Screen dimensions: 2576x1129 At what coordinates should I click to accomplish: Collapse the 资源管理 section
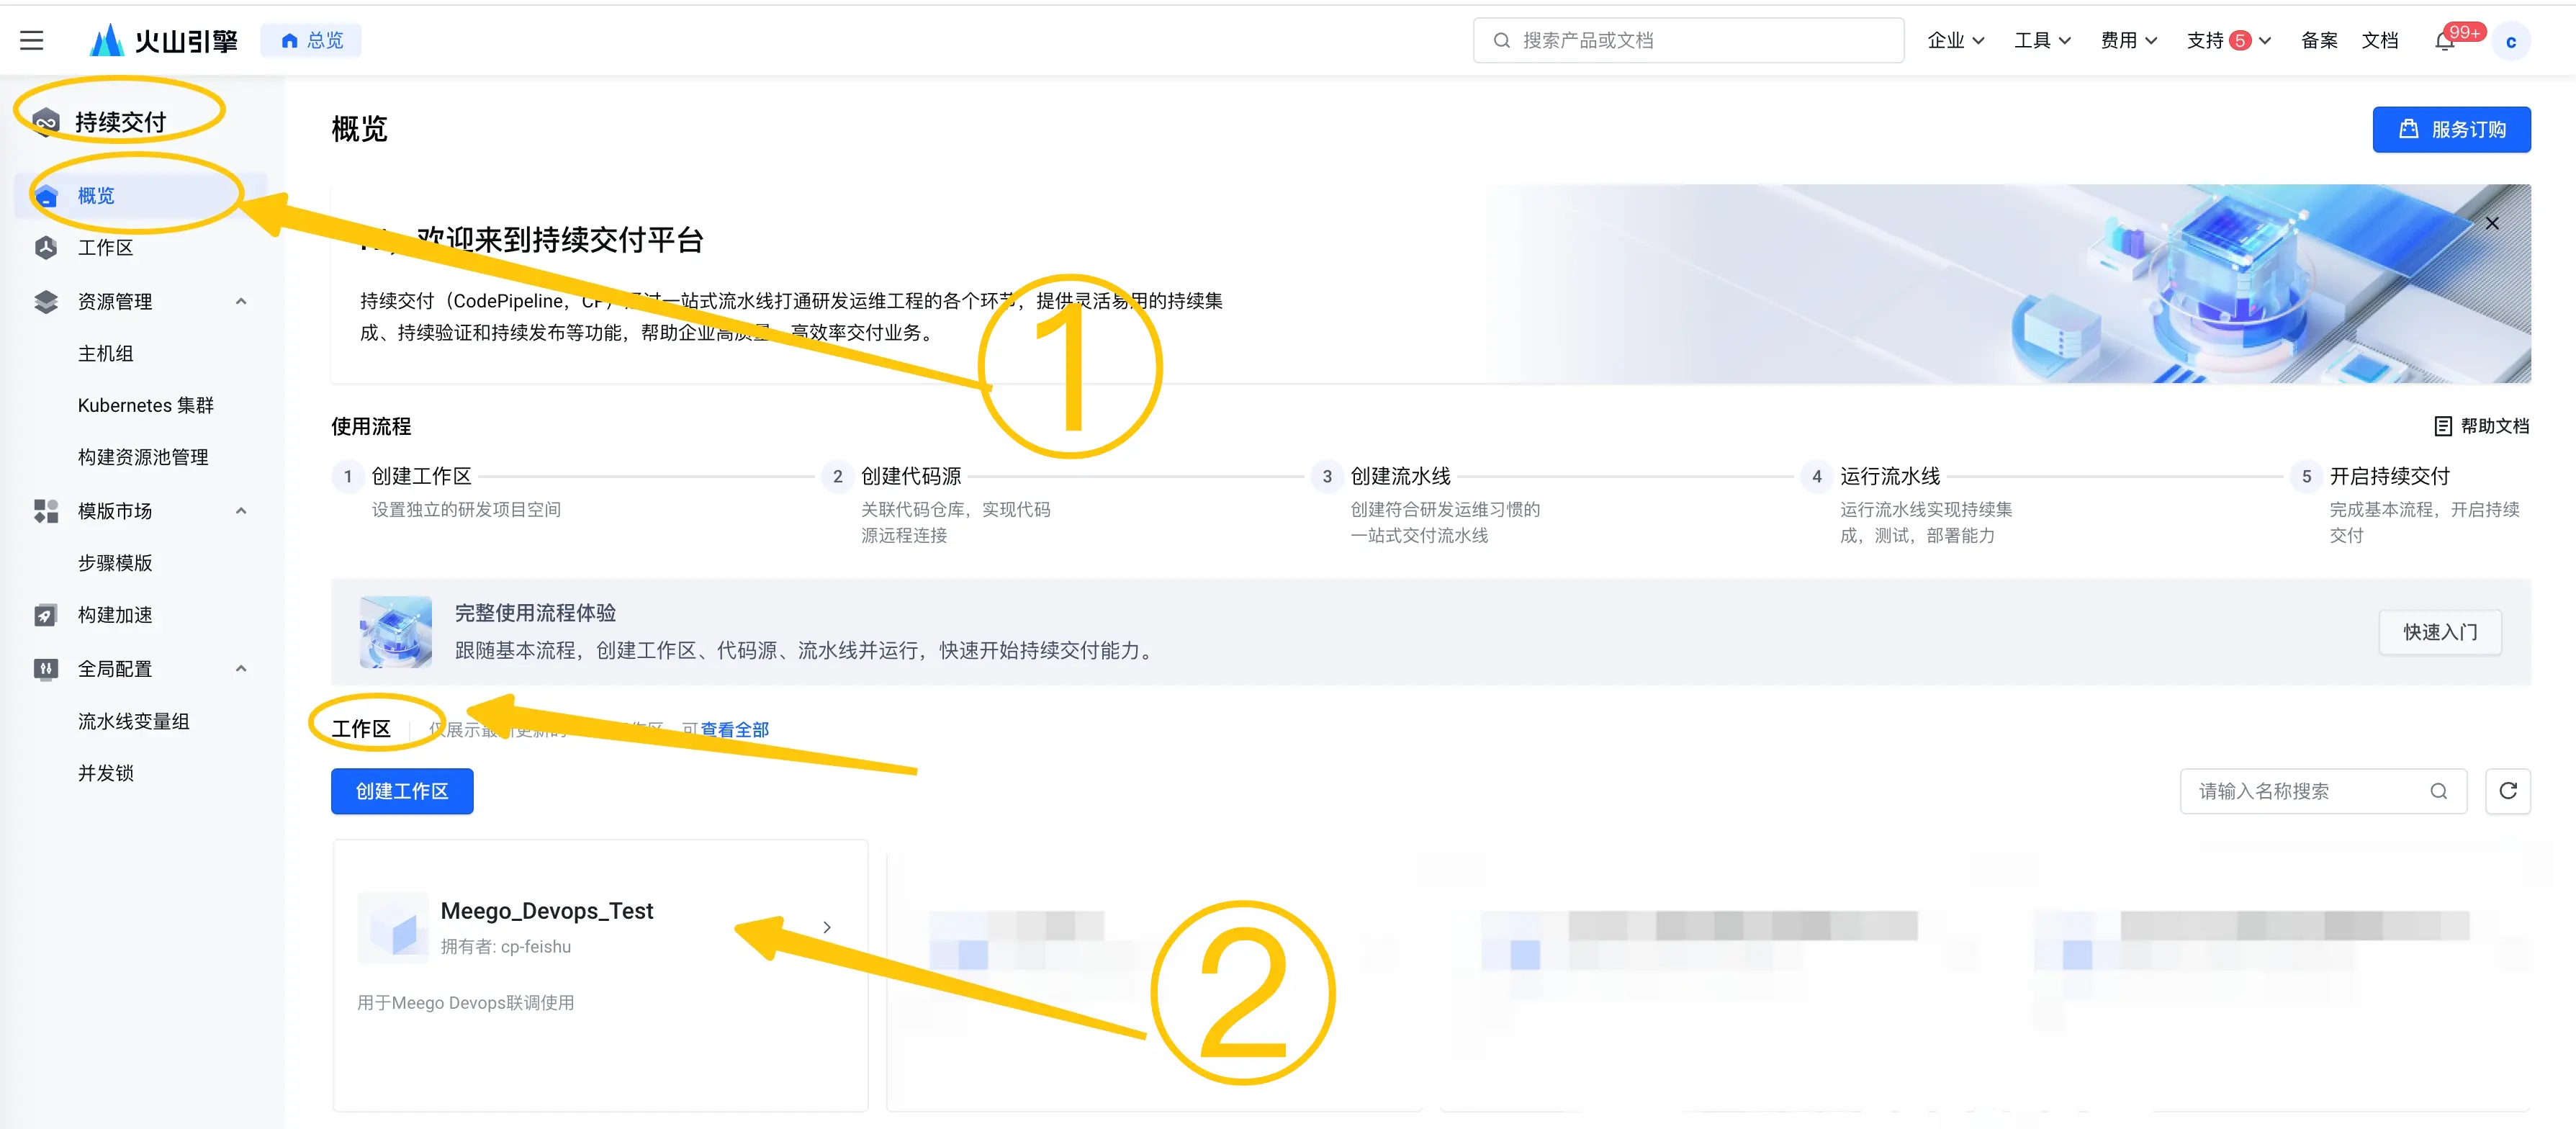[241, 301]
